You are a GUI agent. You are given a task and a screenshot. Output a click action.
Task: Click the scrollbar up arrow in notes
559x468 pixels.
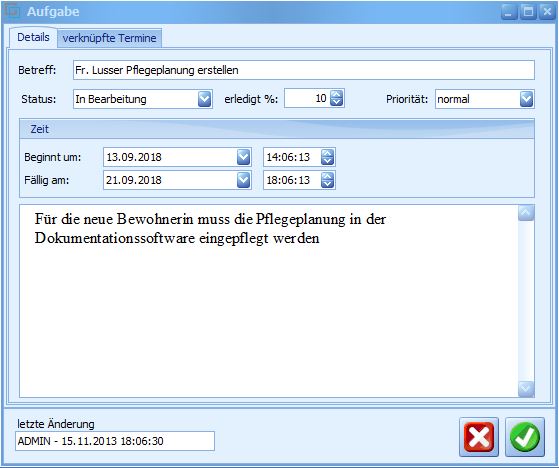[526, 213]
